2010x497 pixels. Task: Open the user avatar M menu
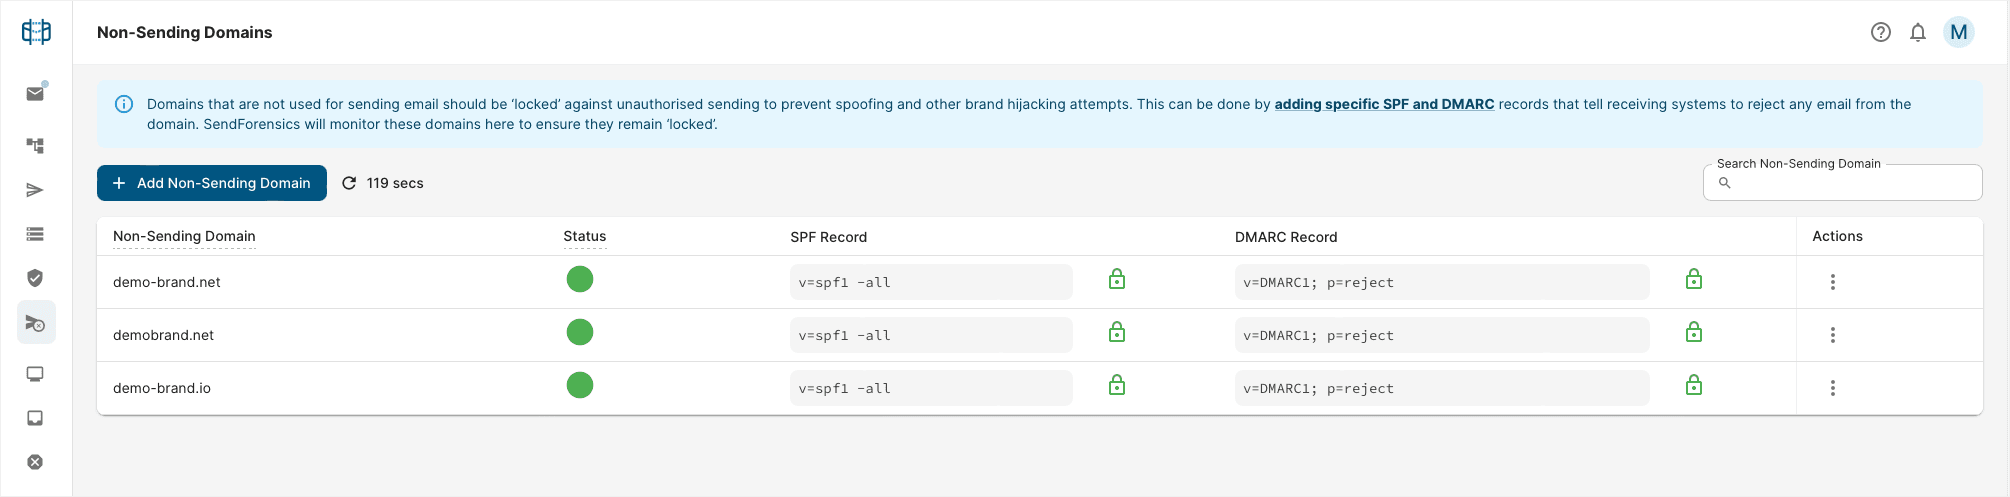click(1959, 32)
